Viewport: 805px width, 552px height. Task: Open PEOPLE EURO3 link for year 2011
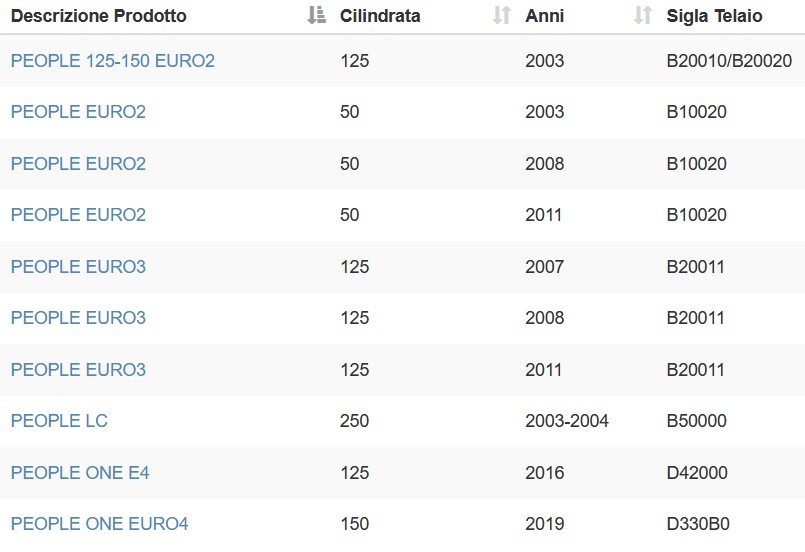click(78, 369)
